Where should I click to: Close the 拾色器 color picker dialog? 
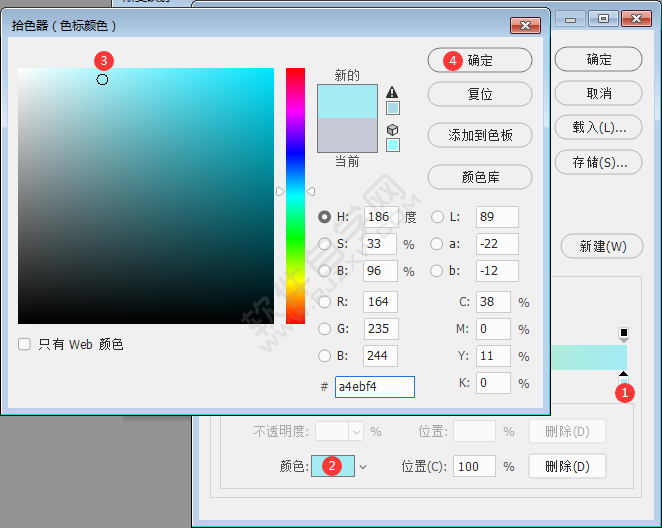click(525, 24)
